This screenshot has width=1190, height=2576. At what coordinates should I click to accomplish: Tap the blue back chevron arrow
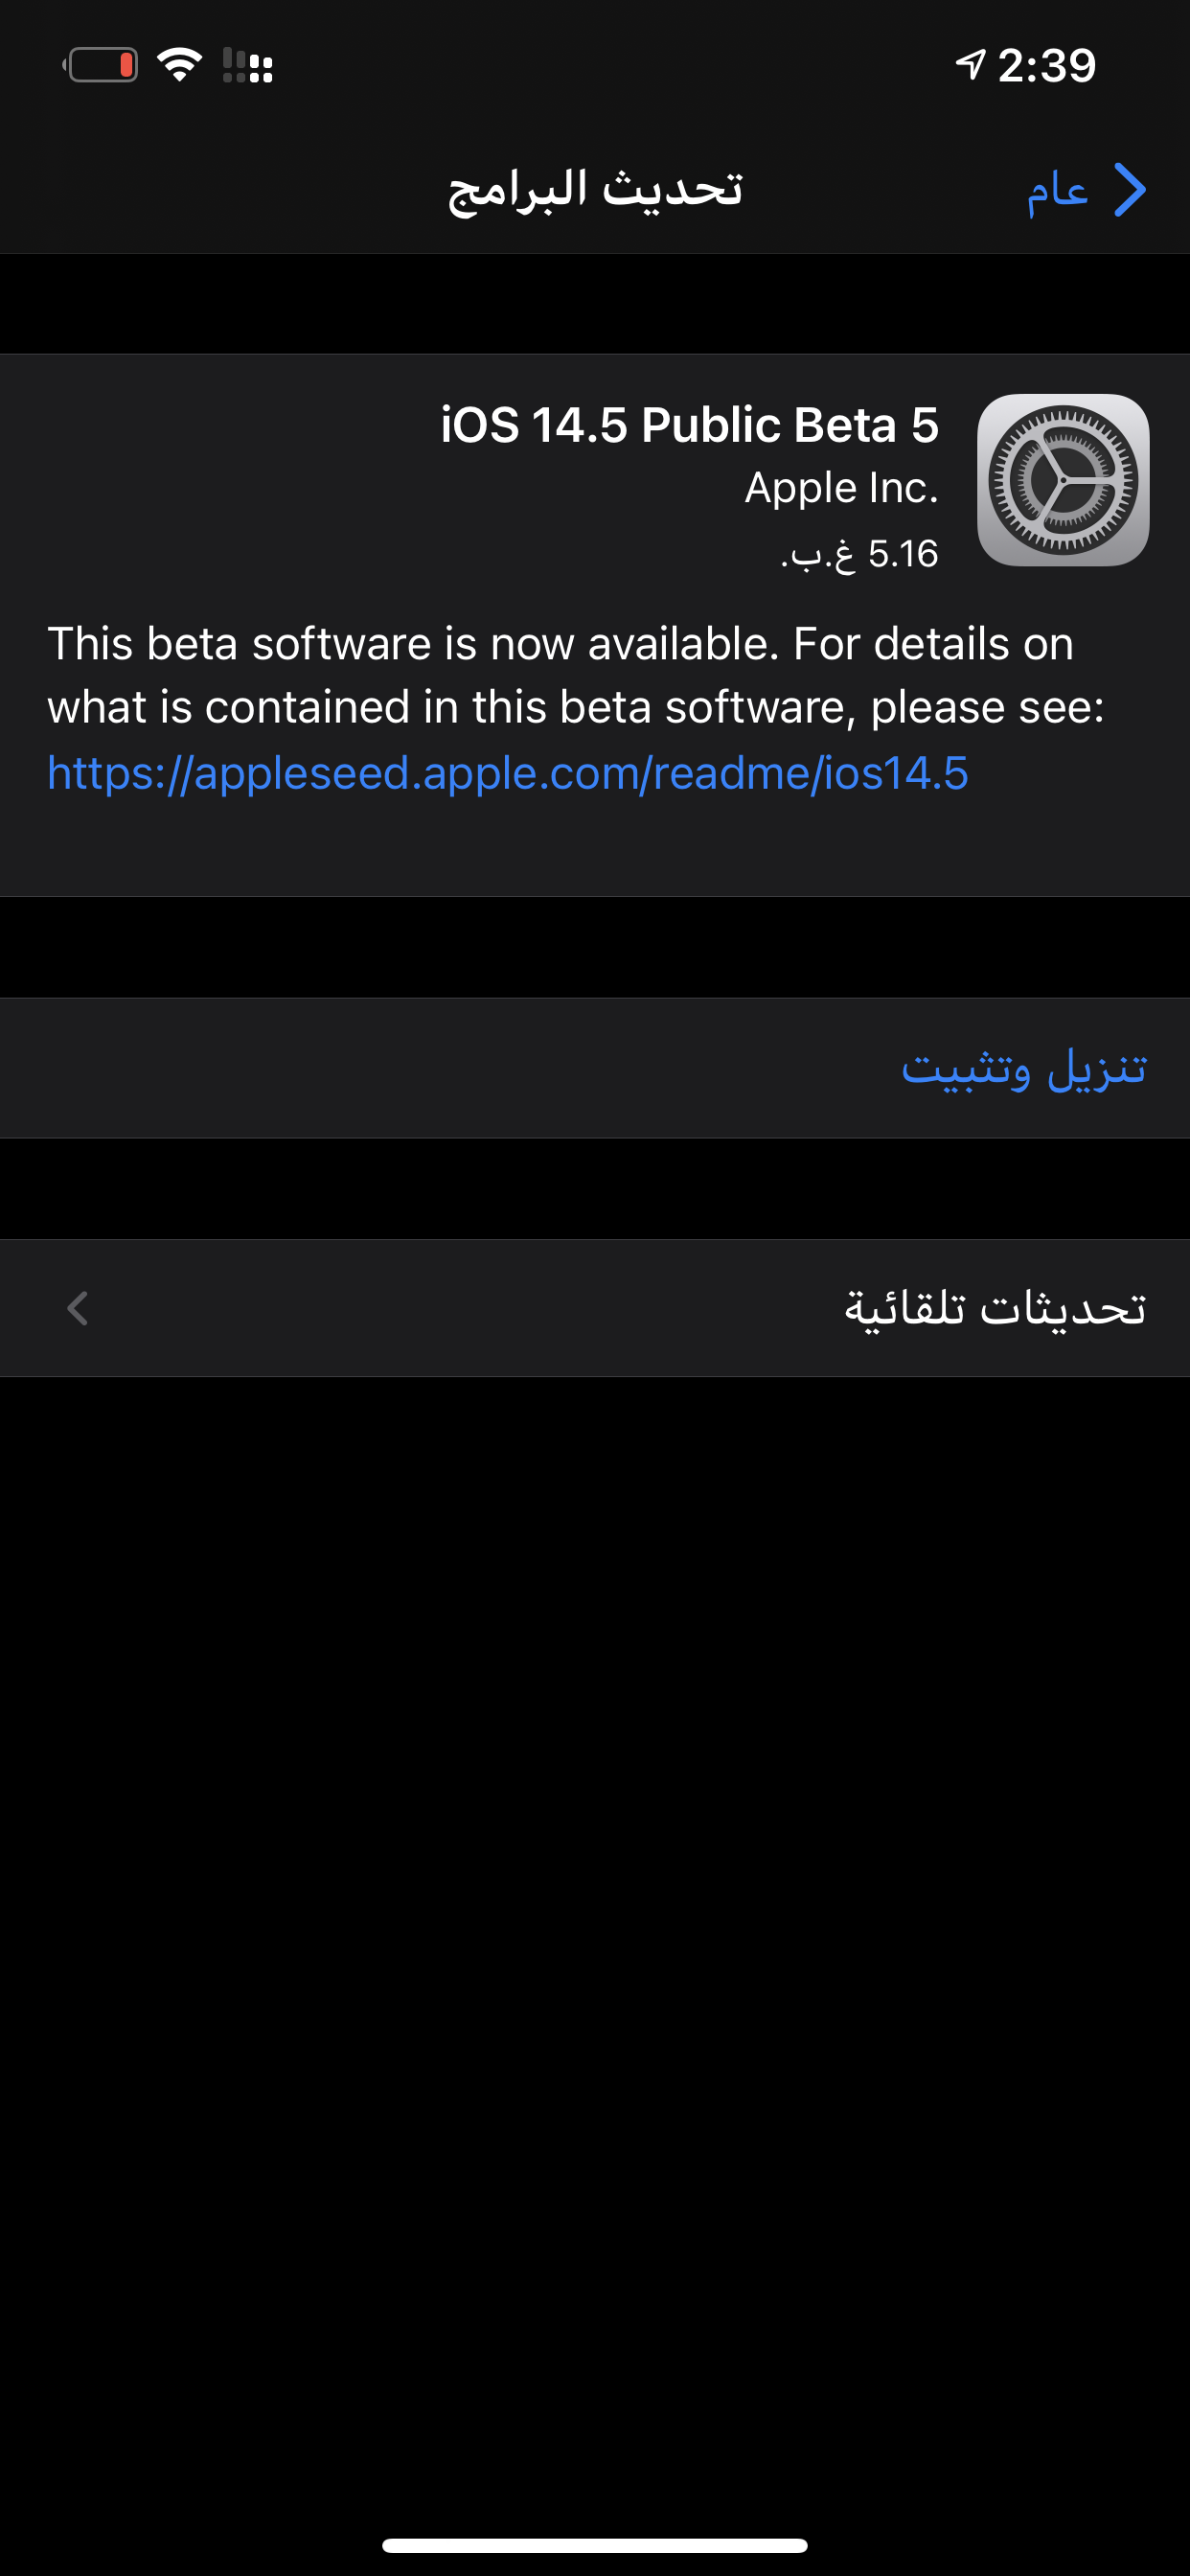click(1130, 190)
